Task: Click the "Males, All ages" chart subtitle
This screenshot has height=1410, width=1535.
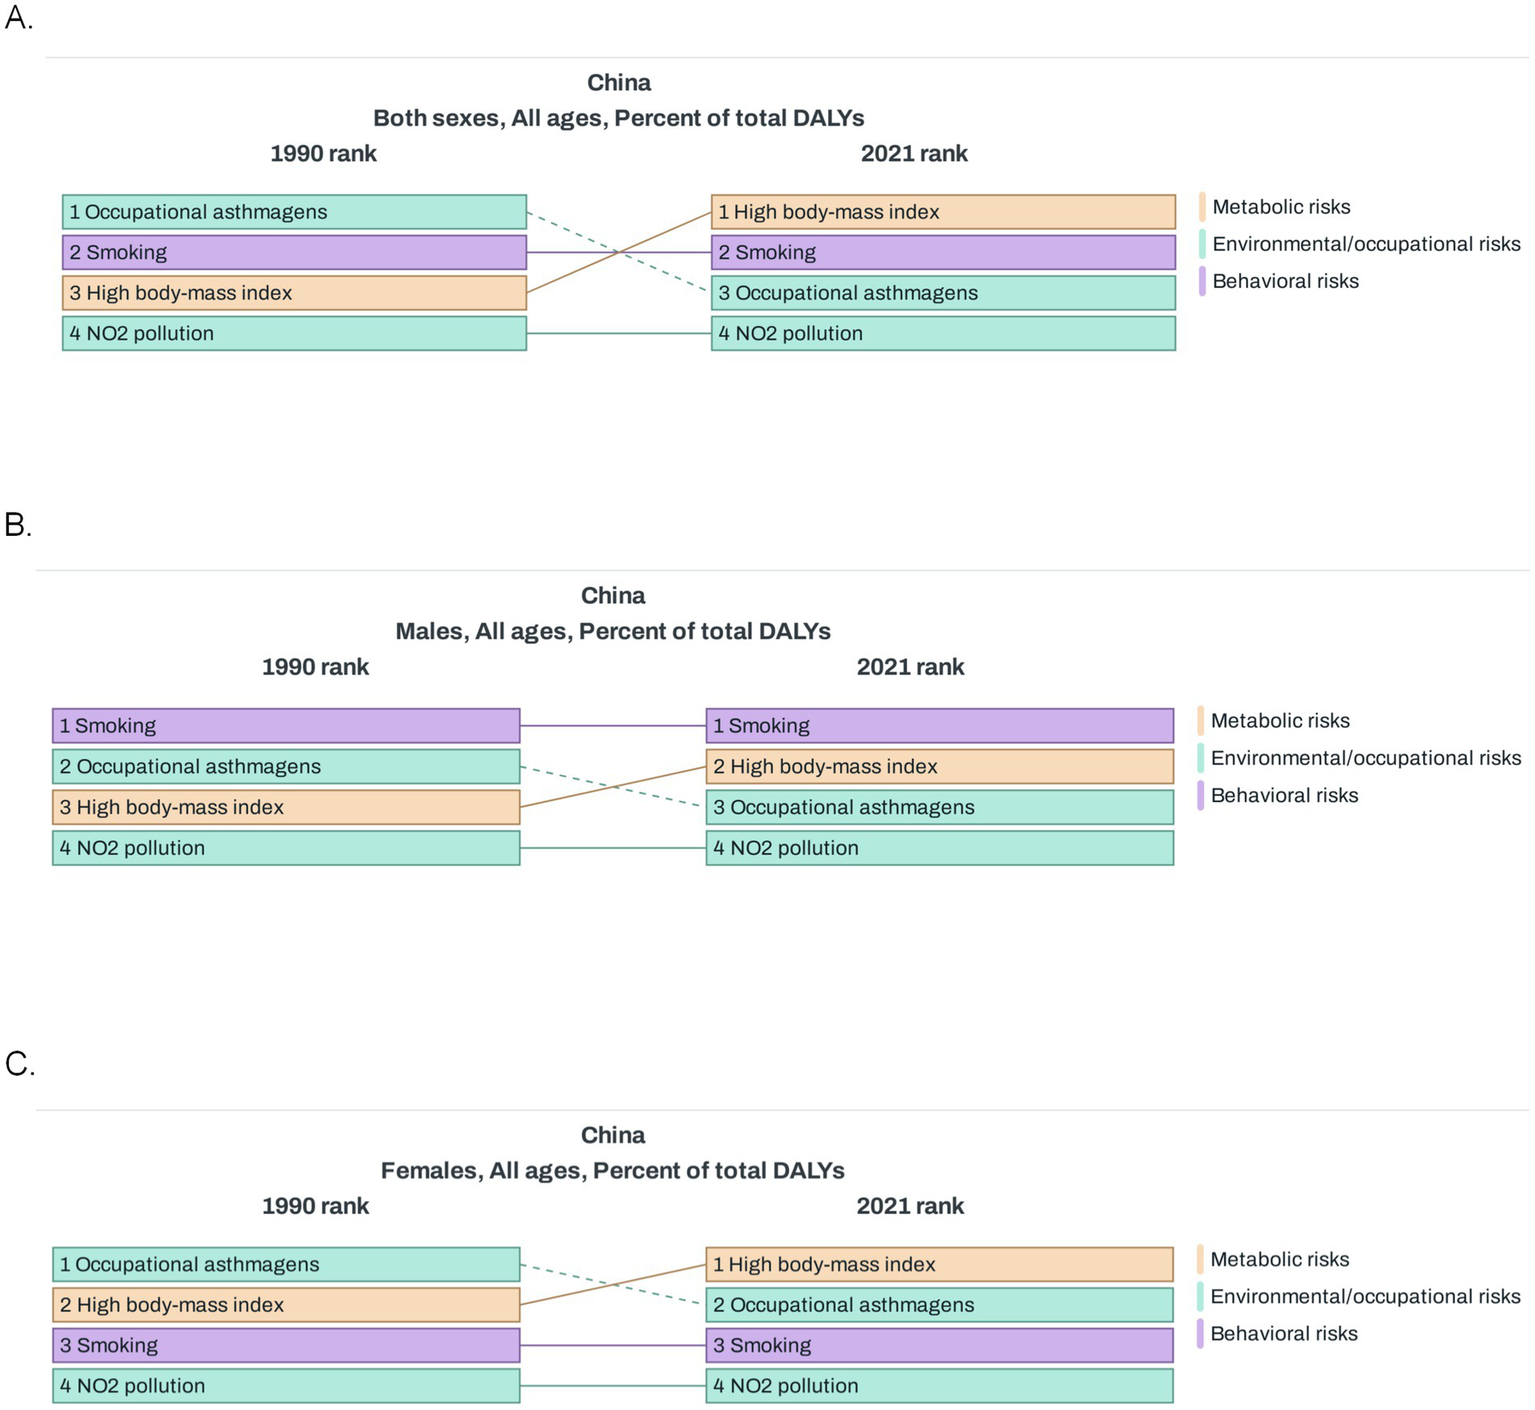Action: tap(613, 632)
